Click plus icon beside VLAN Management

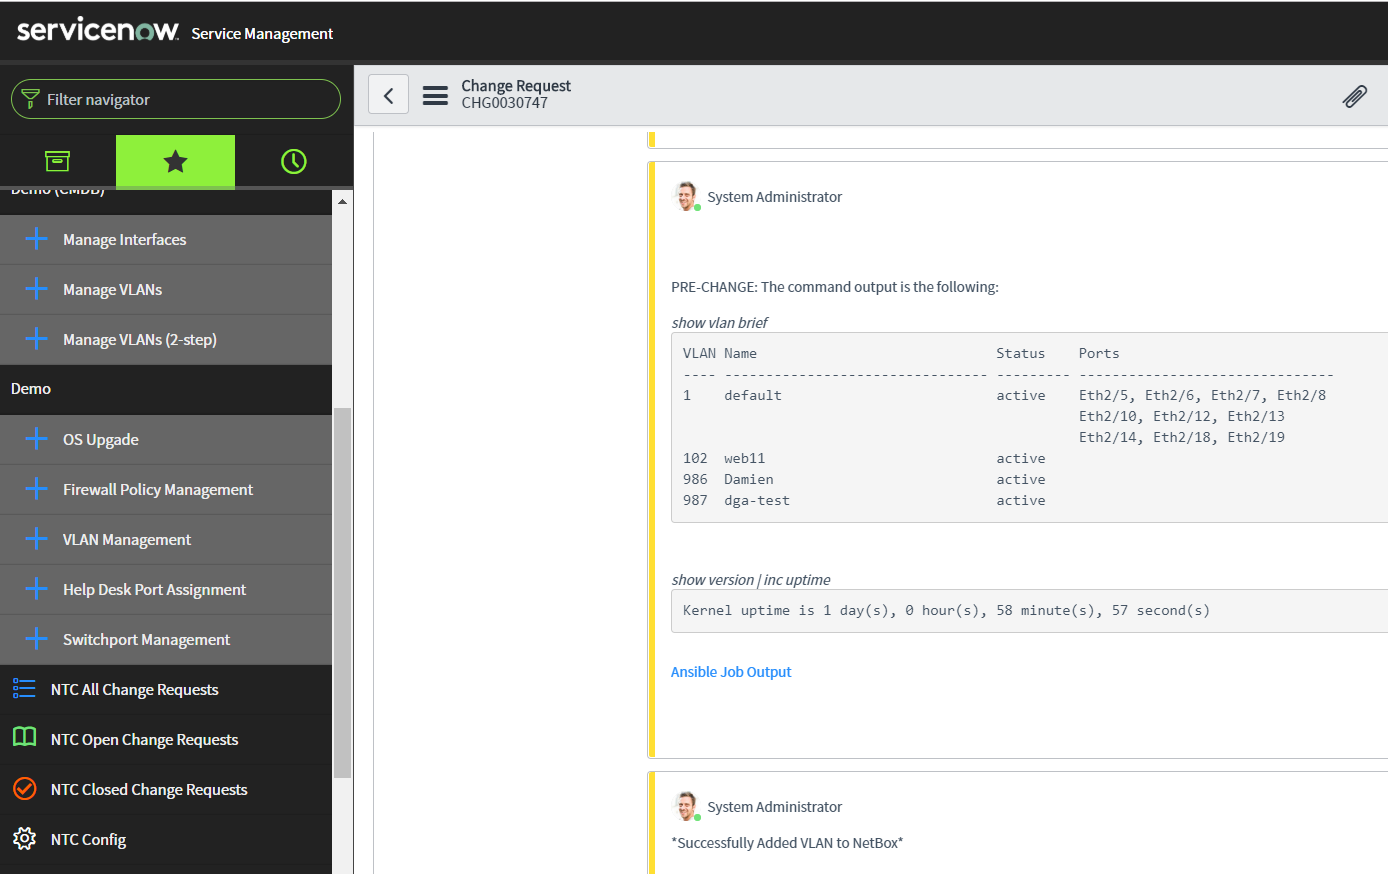coord(36,539)
